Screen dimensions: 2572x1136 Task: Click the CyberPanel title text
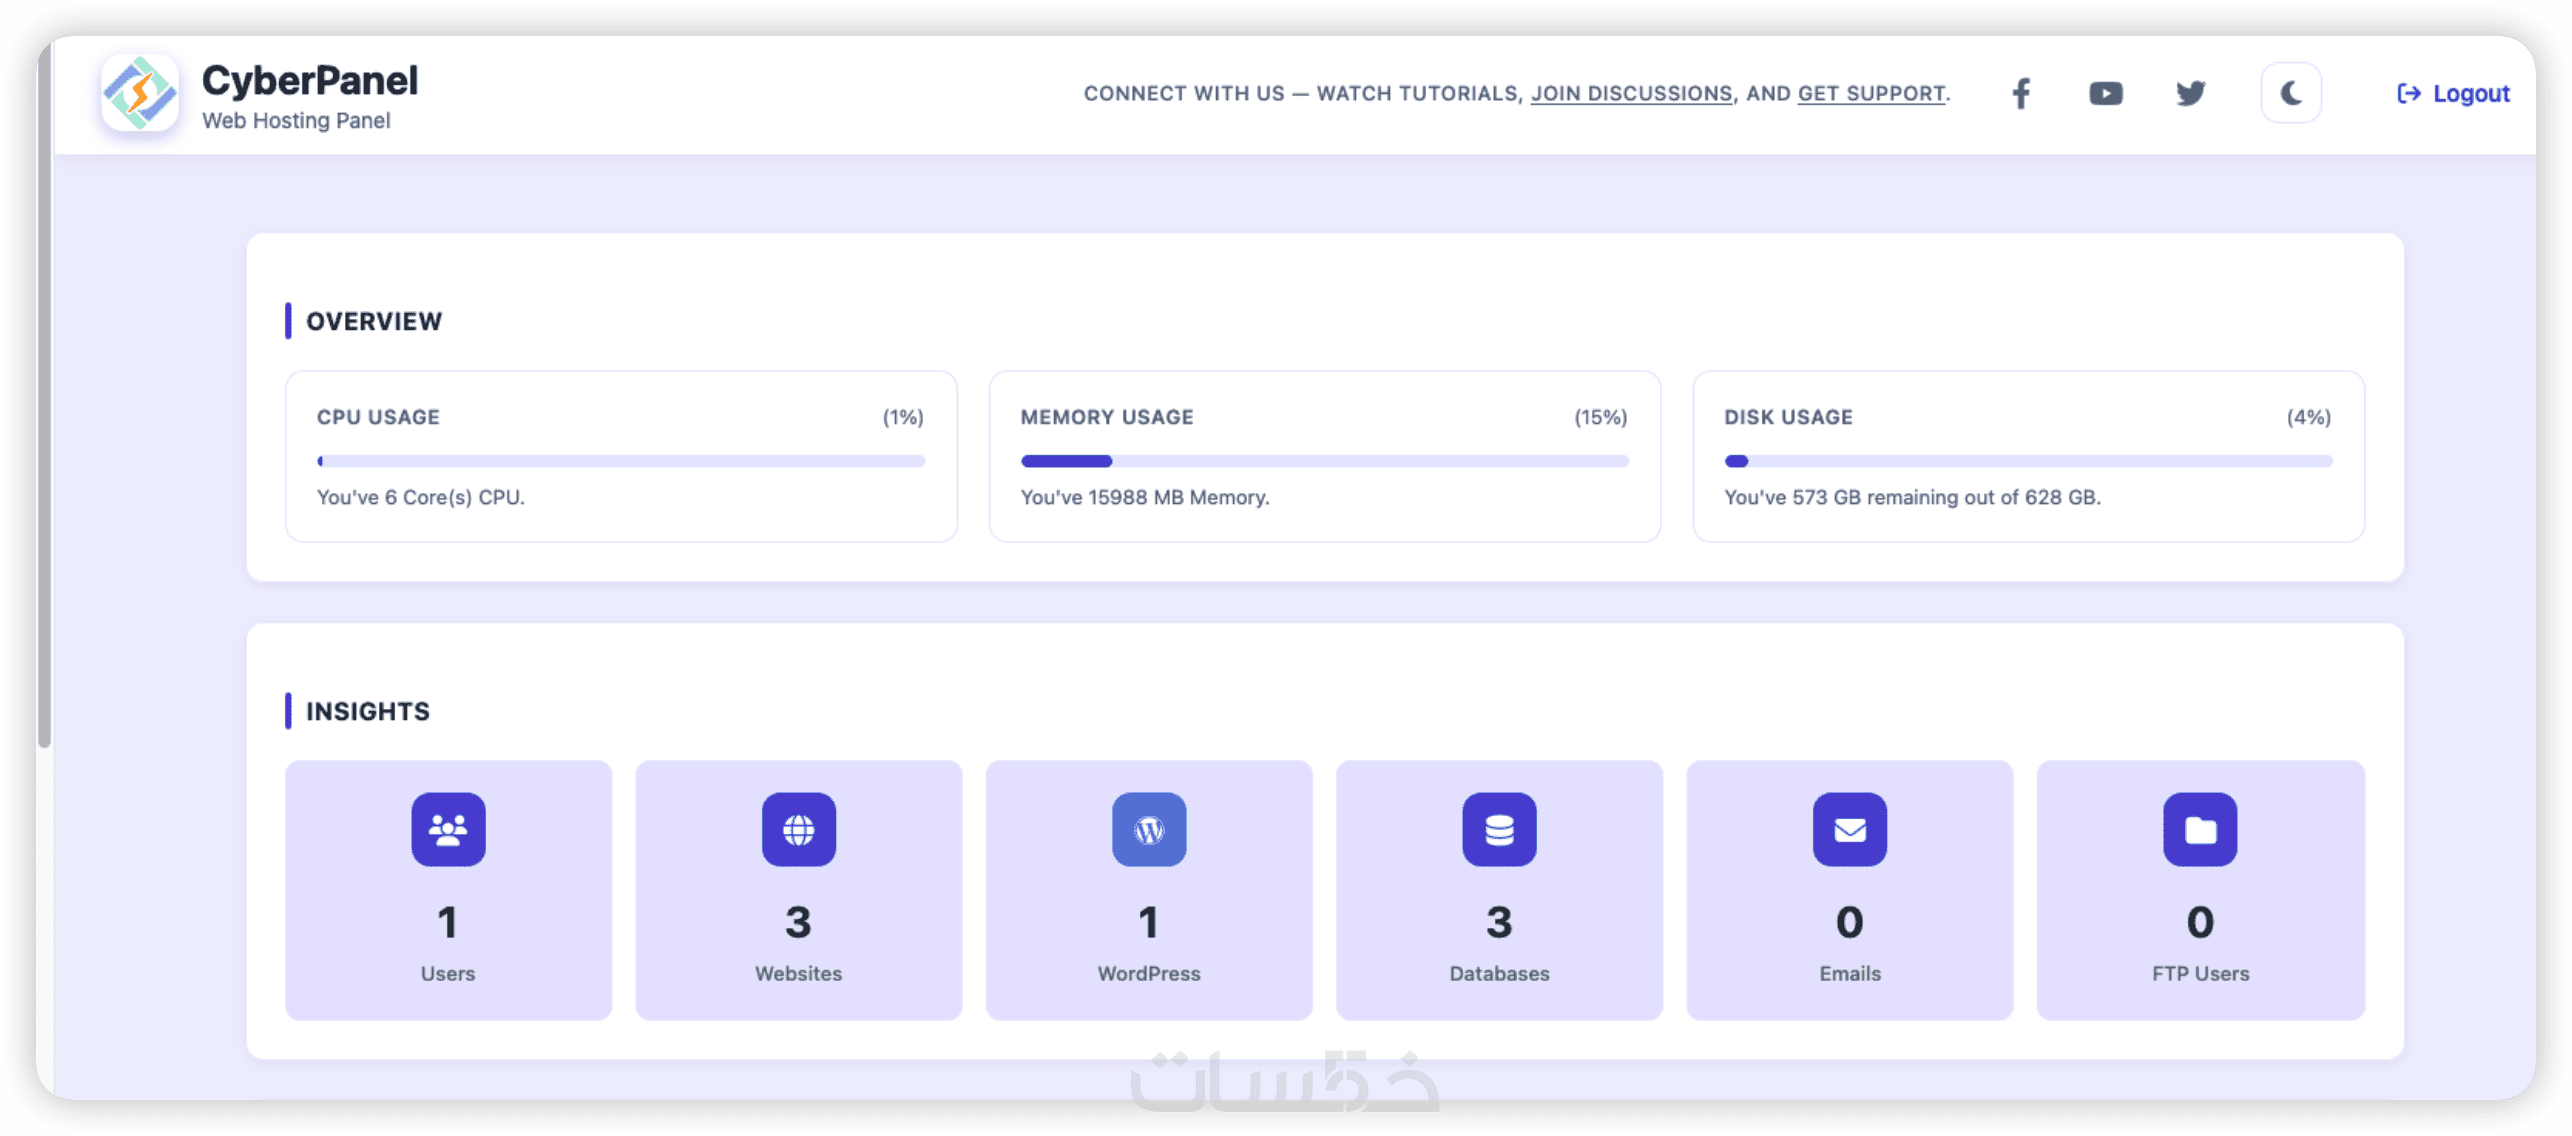[x=310, y=80]
